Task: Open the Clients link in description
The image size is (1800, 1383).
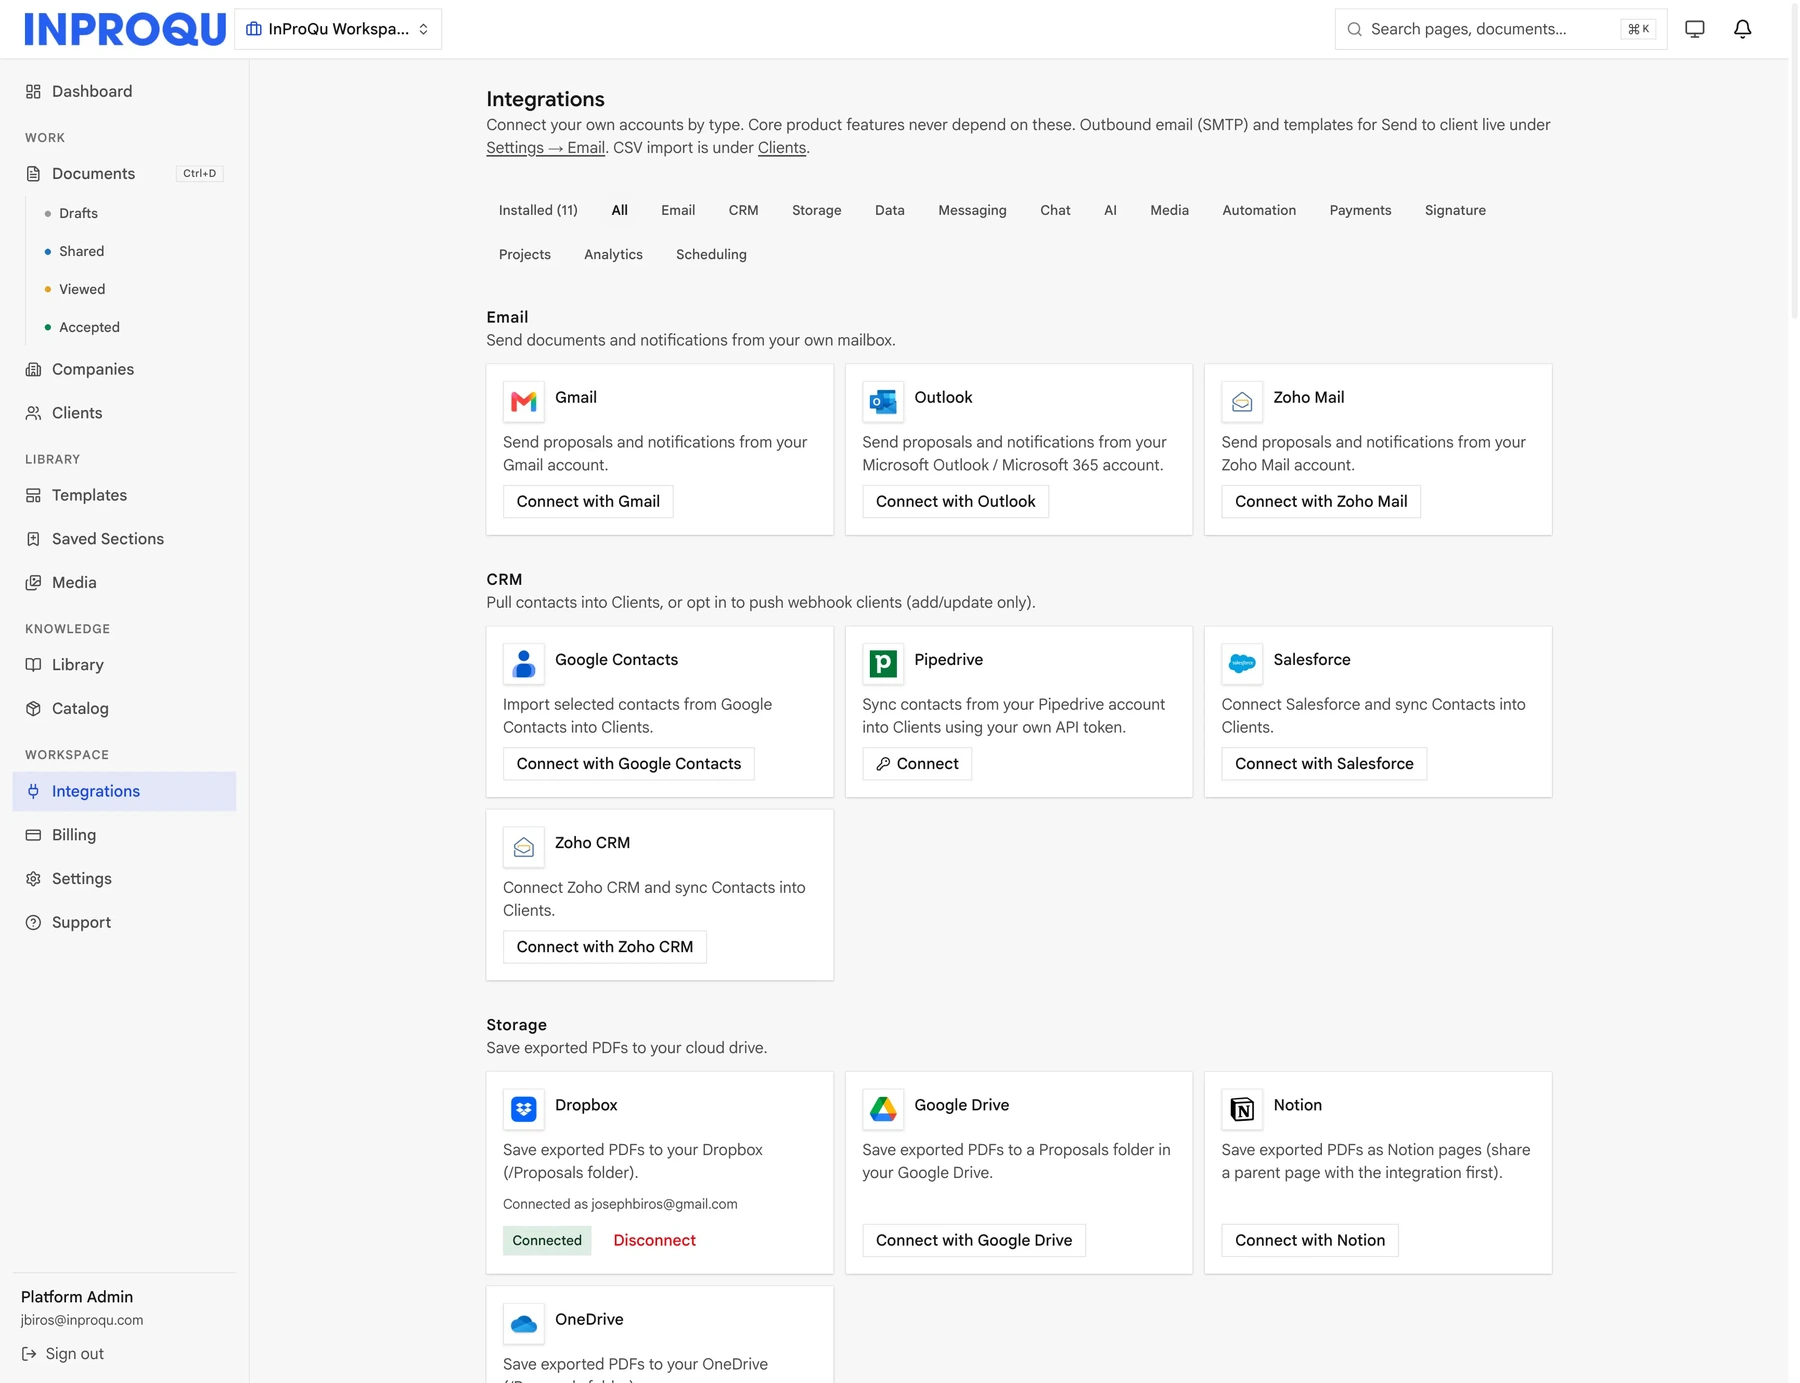Action: (782, 148)
